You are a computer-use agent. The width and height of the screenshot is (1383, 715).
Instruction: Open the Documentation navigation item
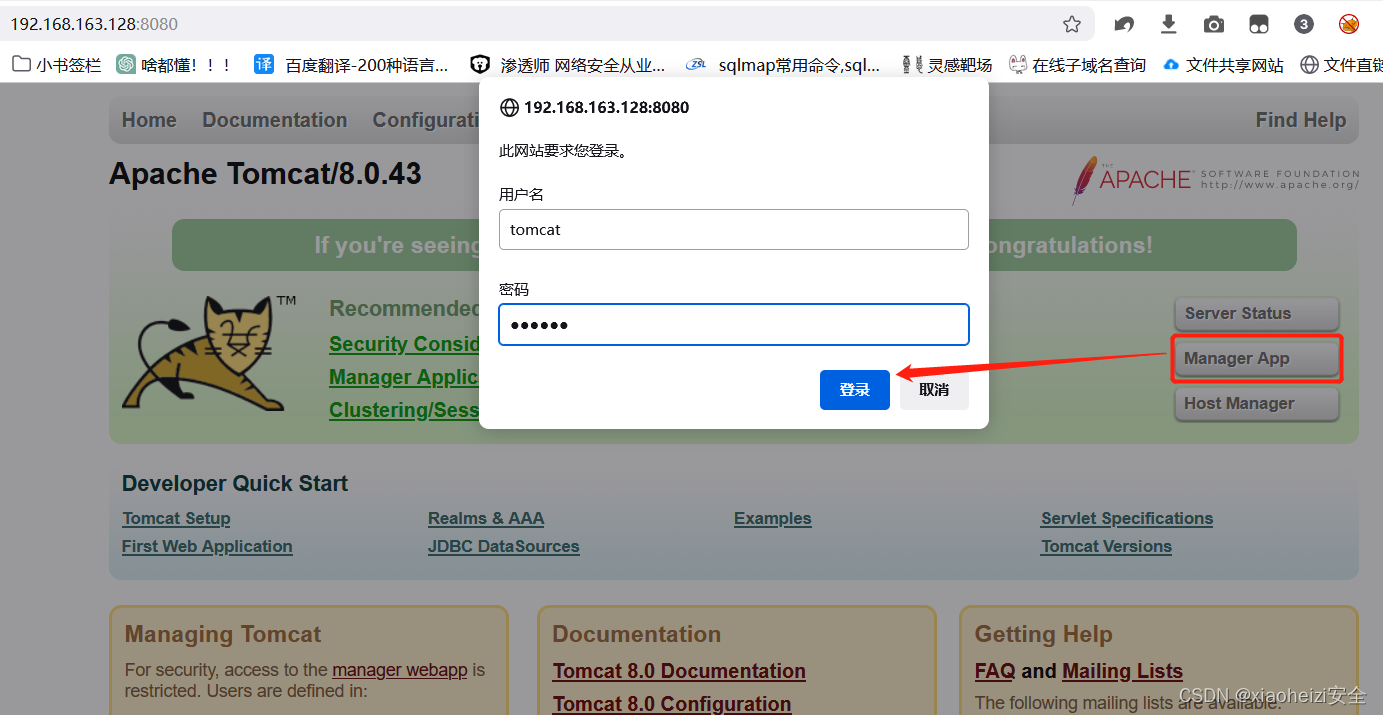(274, 119)
